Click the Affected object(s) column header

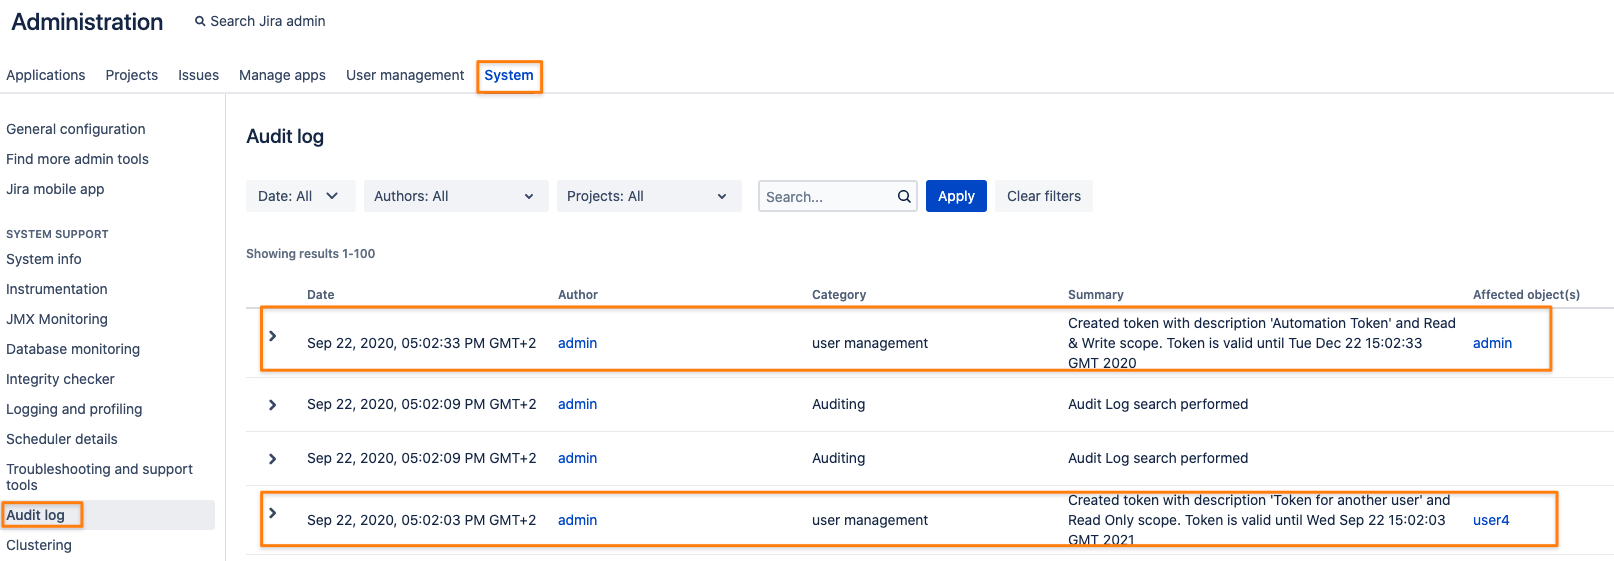[1526, 295]
